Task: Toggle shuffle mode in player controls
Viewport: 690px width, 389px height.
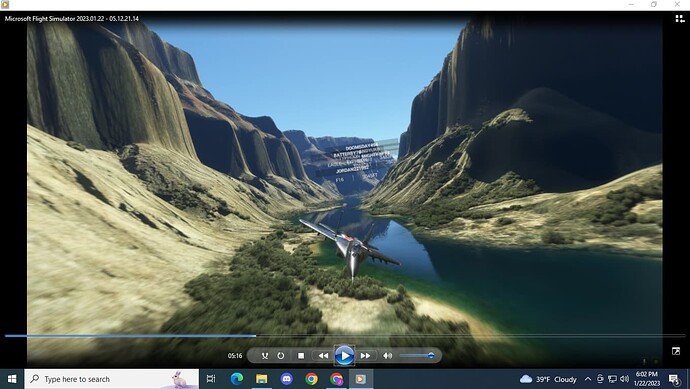Action: click(x=264, y=356)
